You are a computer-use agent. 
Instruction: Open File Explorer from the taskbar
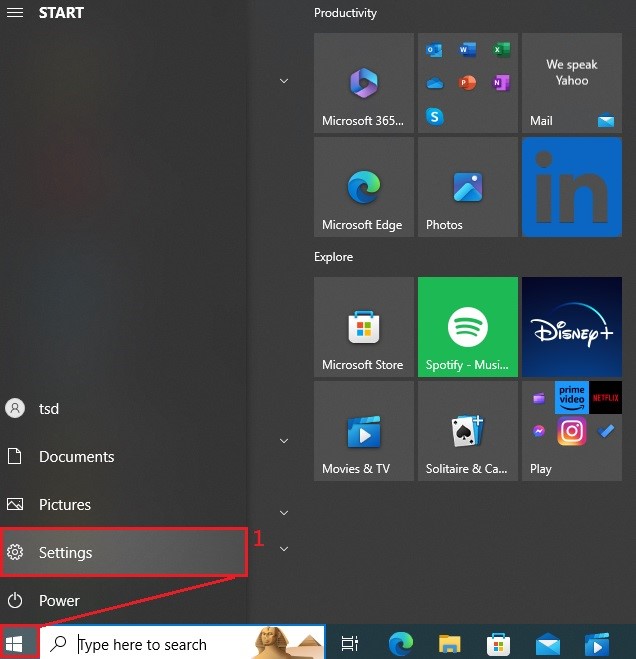coord(450,643)
